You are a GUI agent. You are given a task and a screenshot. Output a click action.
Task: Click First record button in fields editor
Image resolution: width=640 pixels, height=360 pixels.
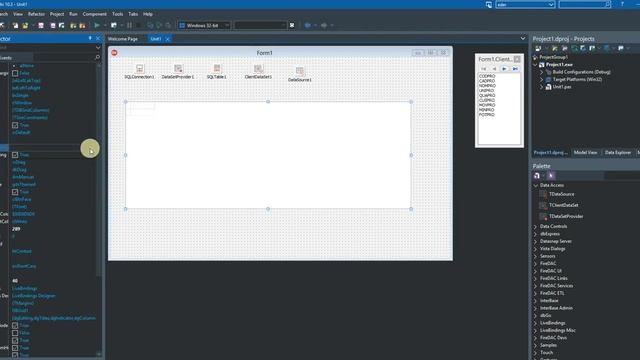pos(483,69)
